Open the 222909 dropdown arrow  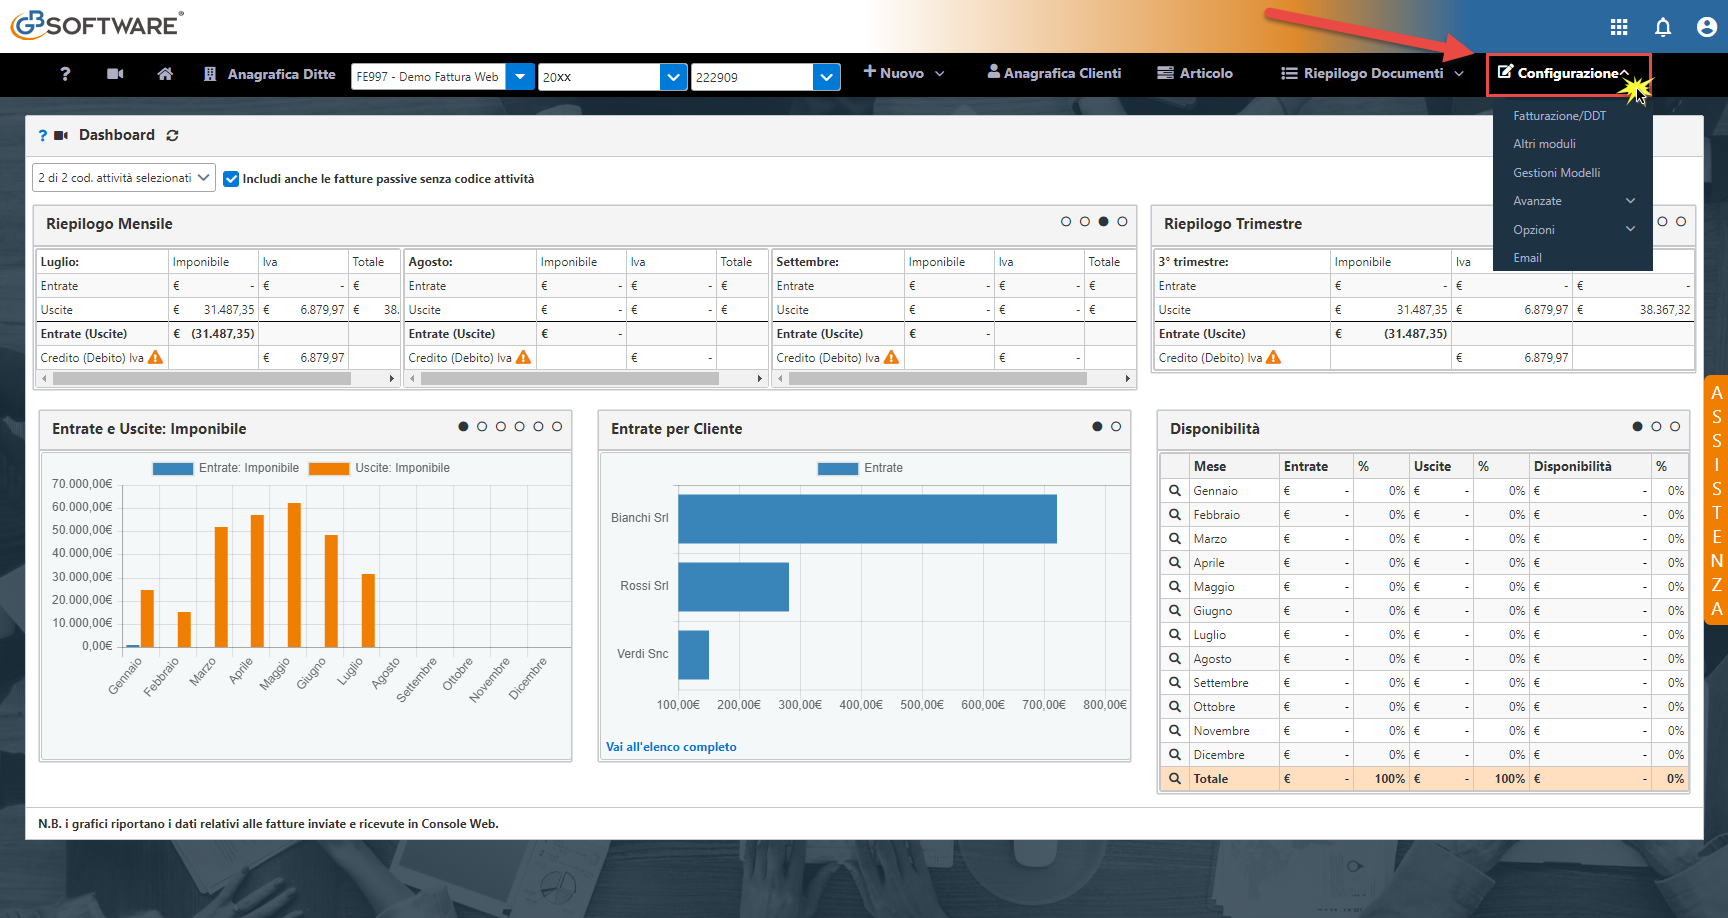(826, 76)
